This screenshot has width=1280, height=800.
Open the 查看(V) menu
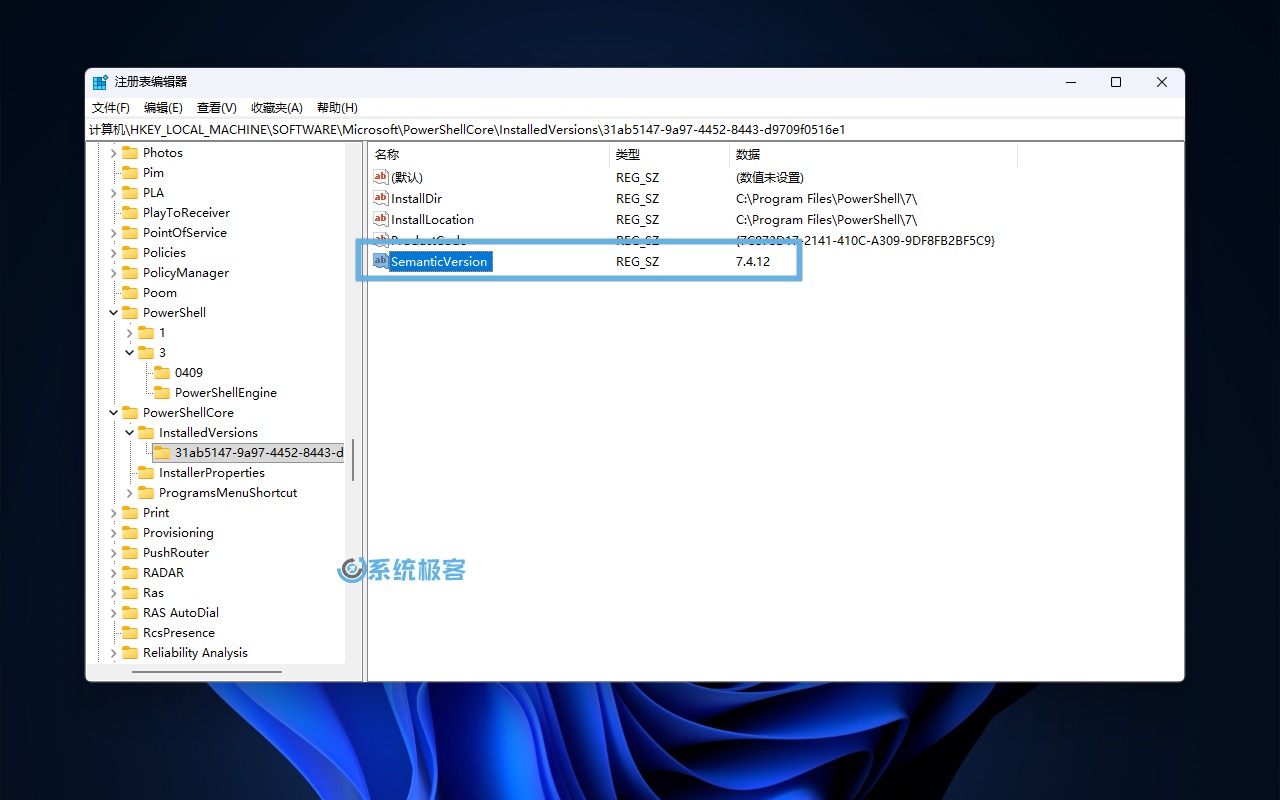[216, 108]
